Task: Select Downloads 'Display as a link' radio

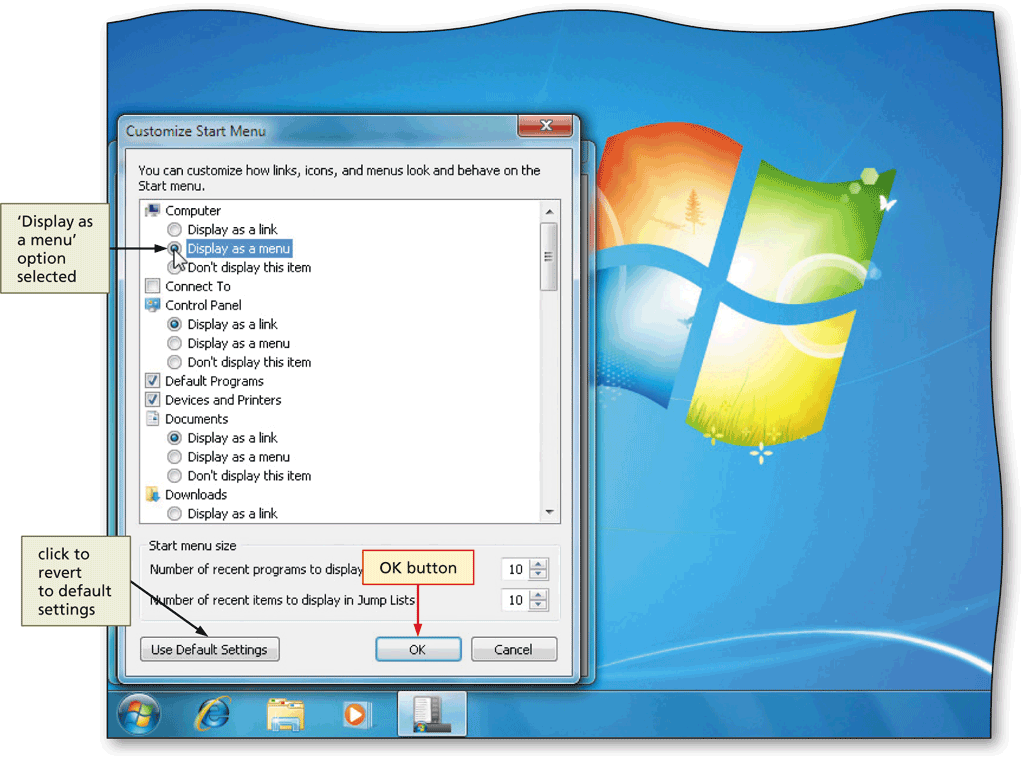Action: (174, 513)
